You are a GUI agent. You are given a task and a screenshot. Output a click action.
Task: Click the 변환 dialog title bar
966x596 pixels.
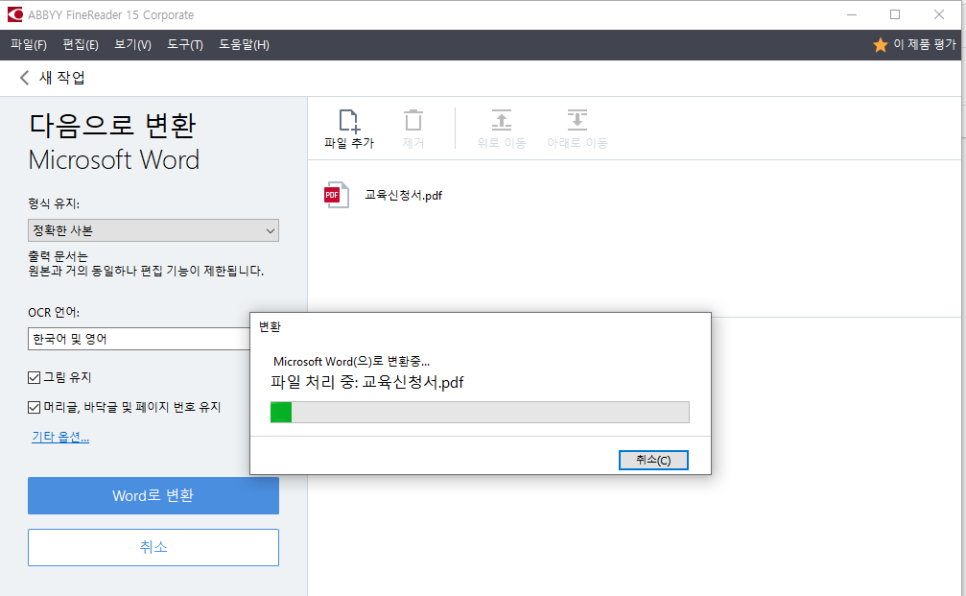pos(480,327)
